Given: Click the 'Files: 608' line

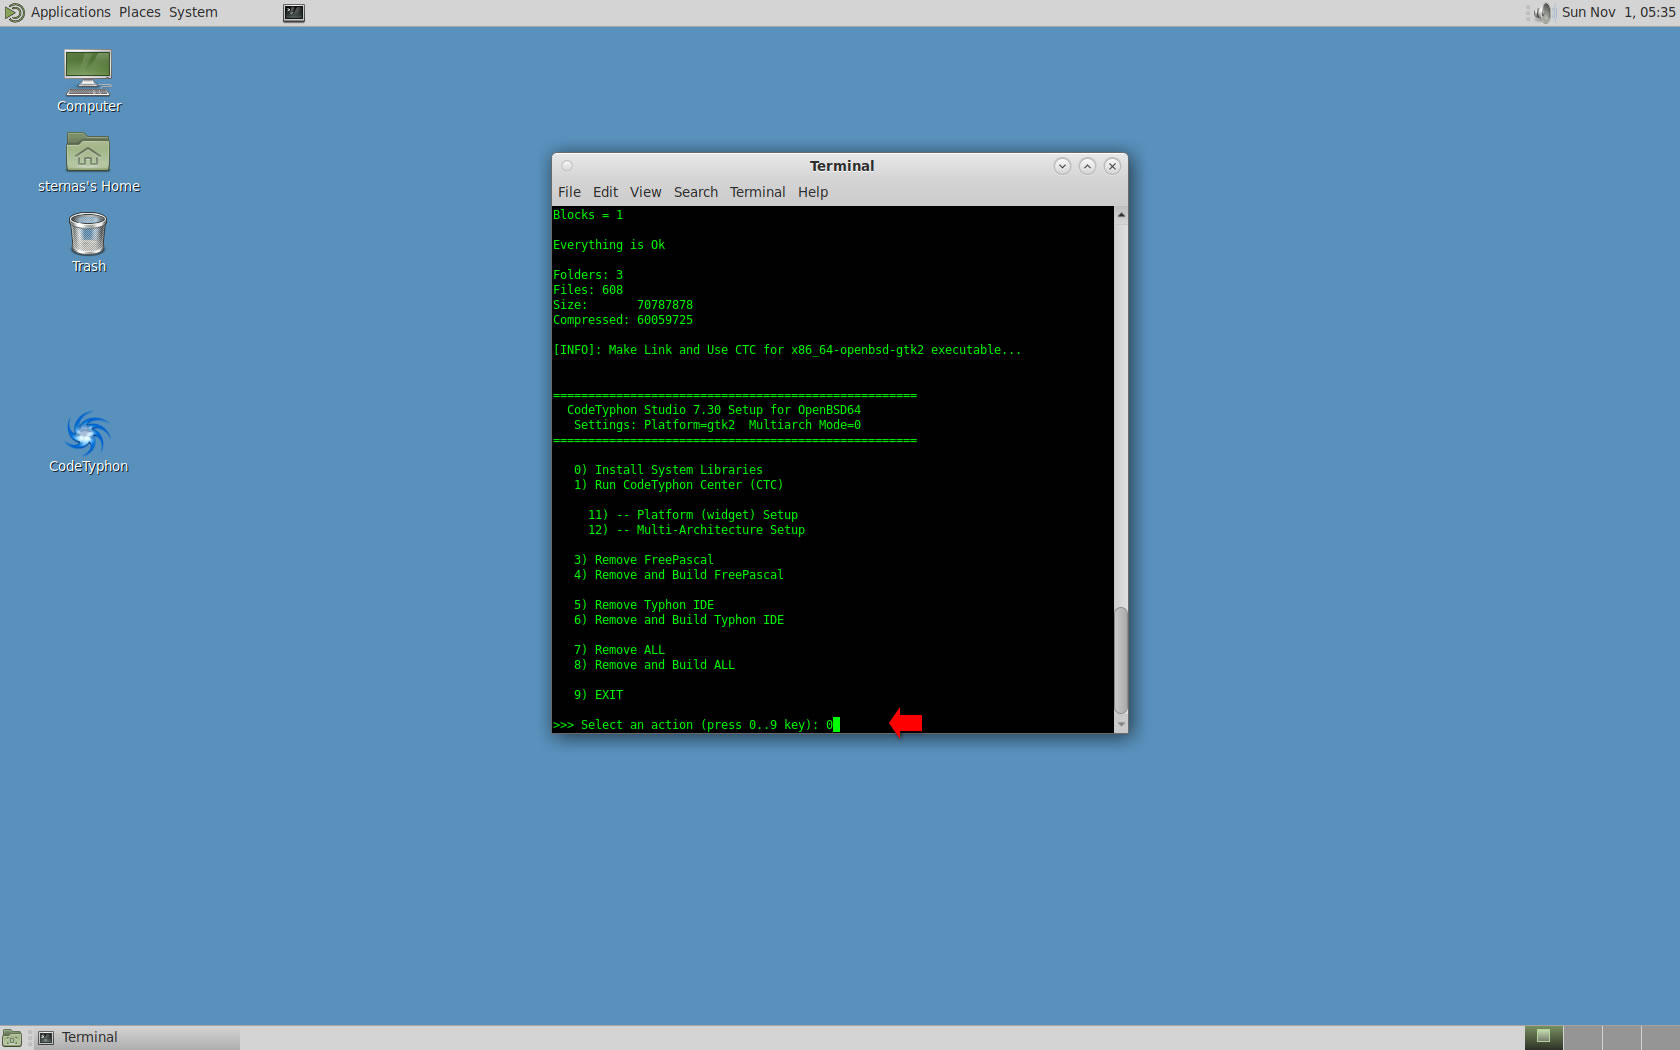Looking at the screenshot, I should 588,290.
